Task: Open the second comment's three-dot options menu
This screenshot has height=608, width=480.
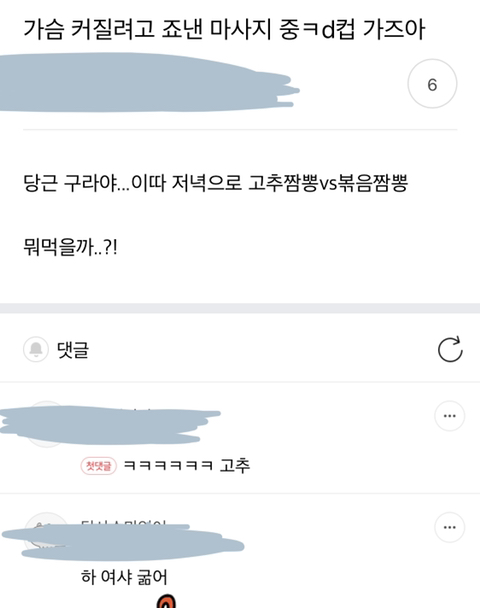Action: pos(449,527)
